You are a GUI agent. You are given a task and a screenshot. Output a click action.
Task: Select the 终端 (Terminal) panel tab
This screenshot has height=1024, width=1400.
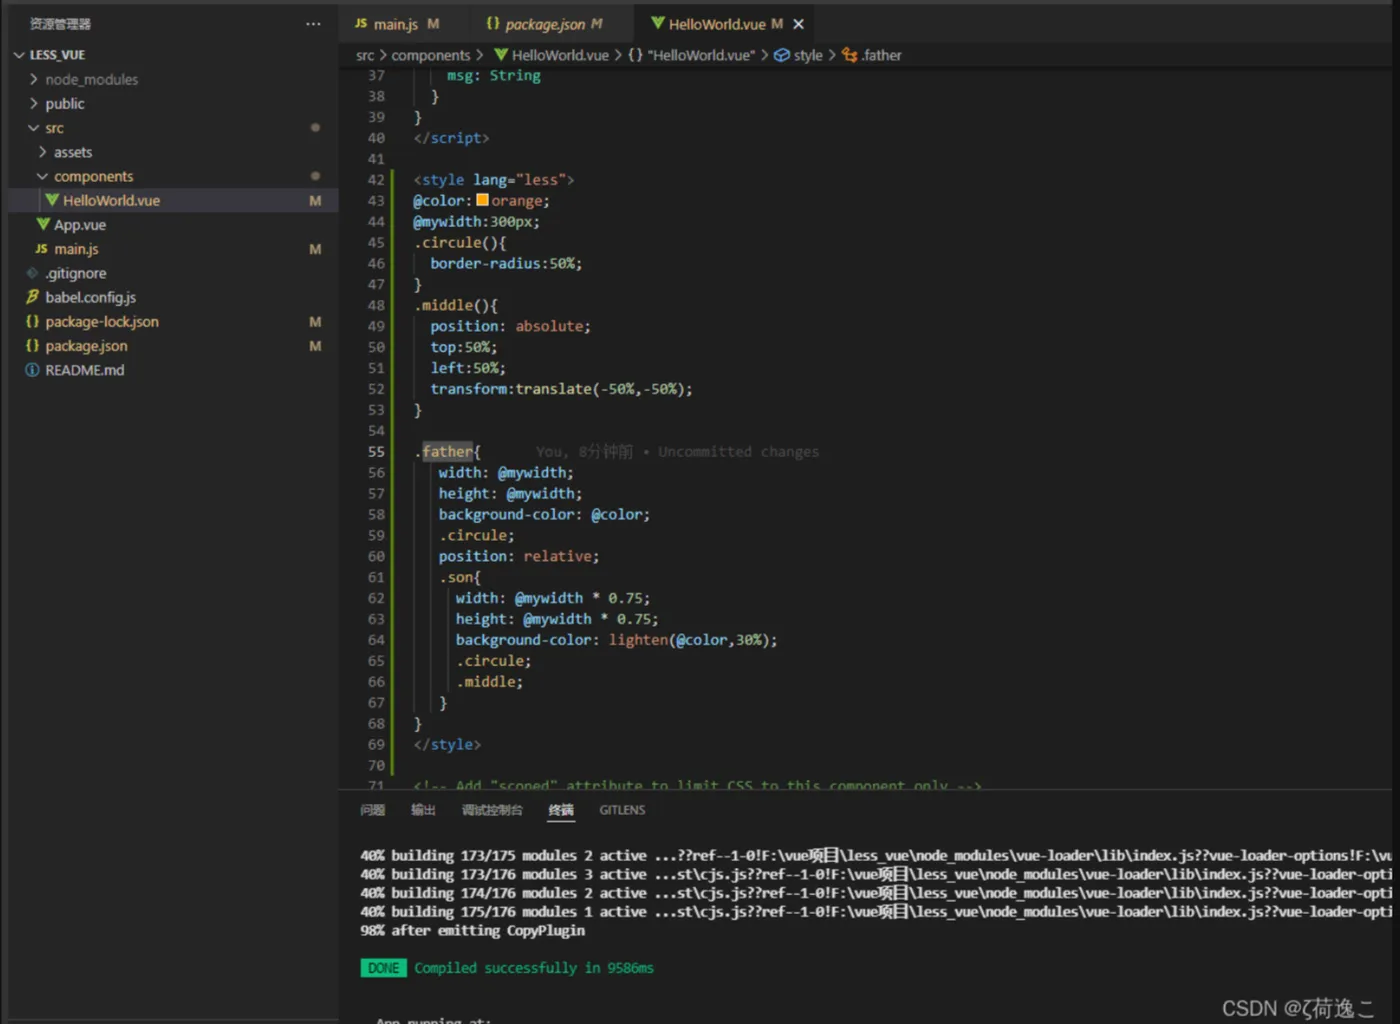pyautogui.click(x=561, y=810)
